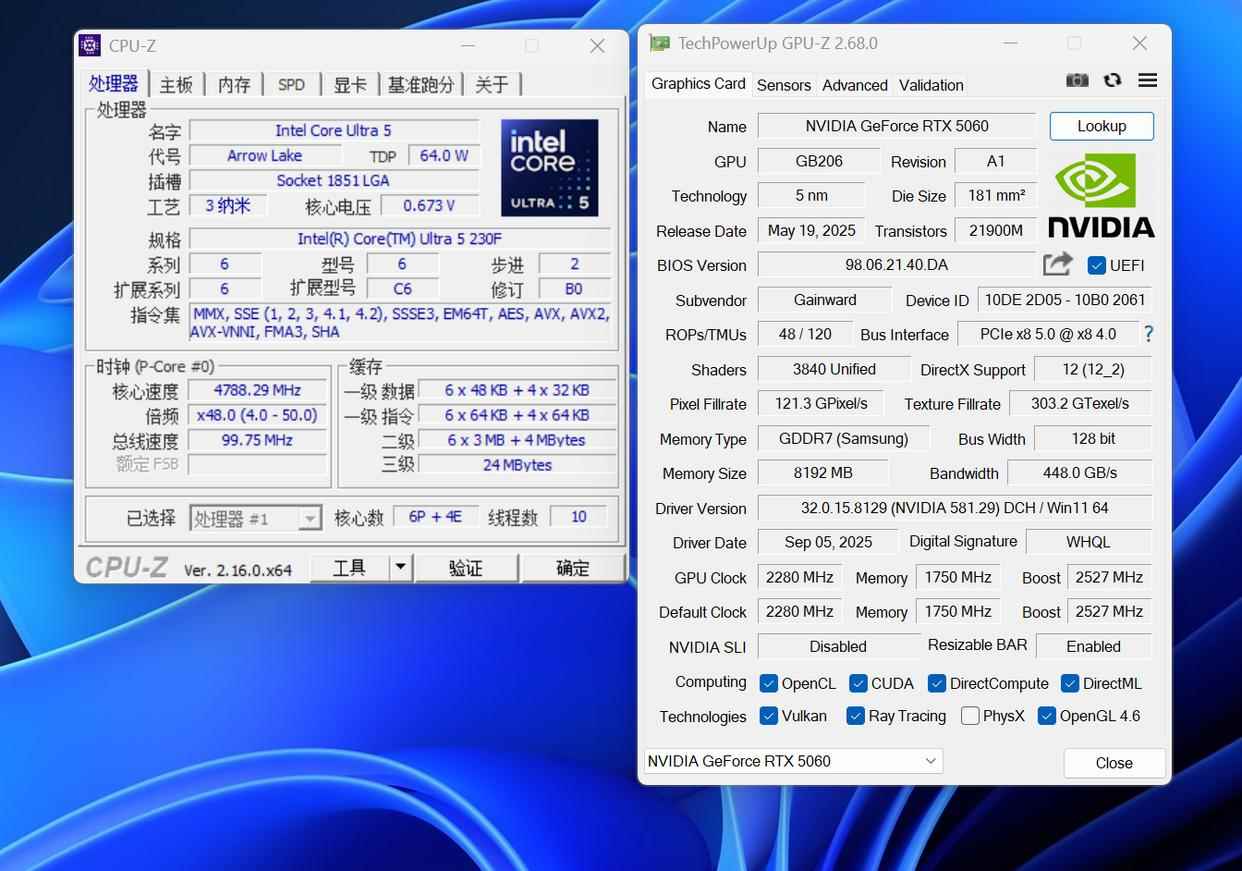This screenshot has height=871, width=1242.
Task: Click the Bus Interface question mark
Action: tap(1148, 334)
